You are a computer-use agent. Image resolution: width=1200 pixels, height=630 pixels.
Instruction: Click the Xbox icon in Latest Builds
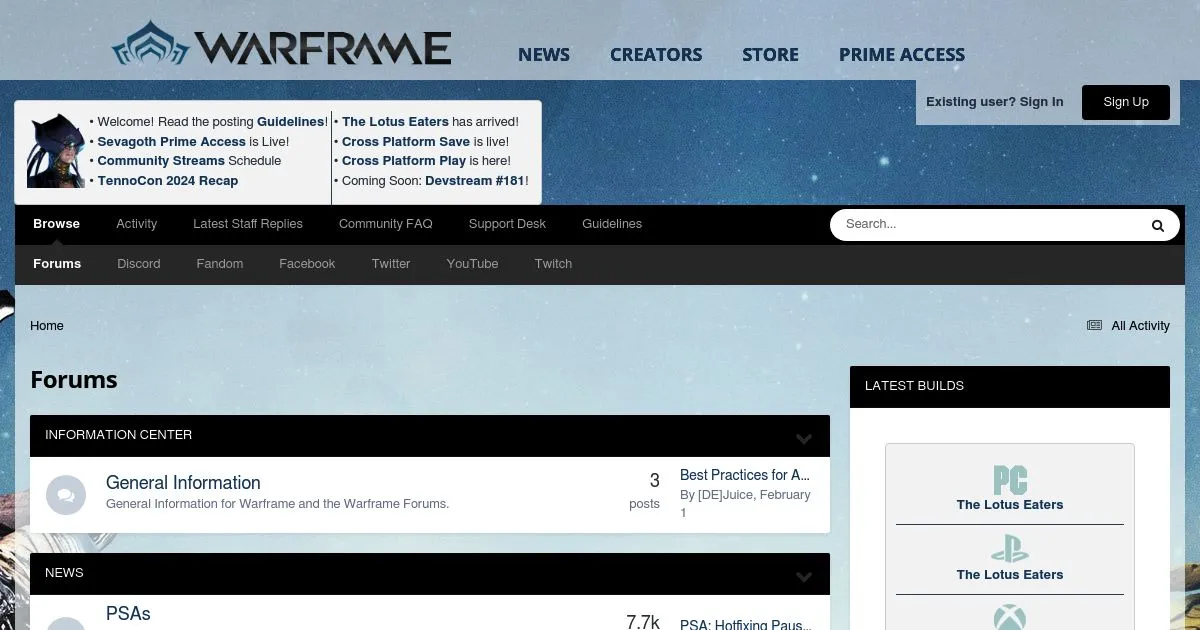pyautogui.click(x=1010, y=618)
